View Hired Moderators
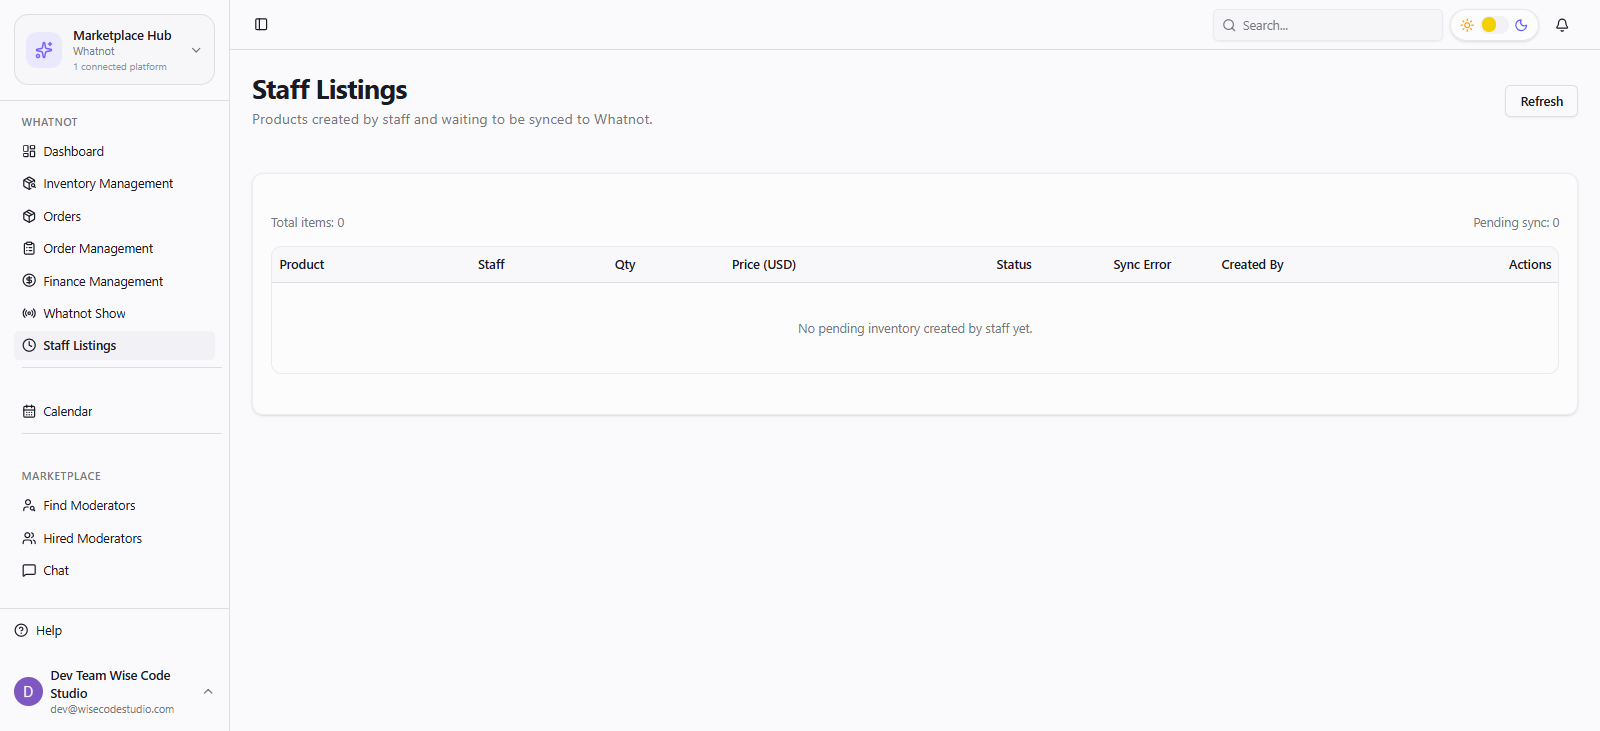1600x731 pixels. pos(114,538)
